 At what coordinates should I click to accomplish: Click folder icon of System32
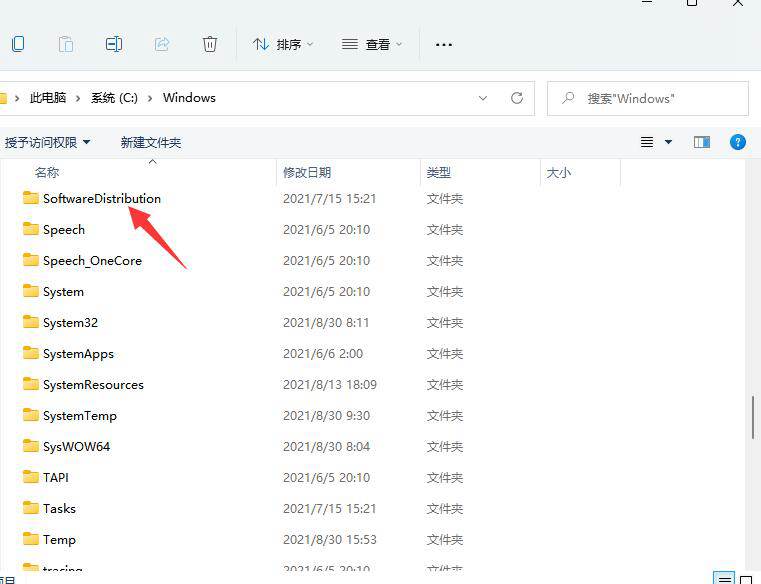point(31,322)
